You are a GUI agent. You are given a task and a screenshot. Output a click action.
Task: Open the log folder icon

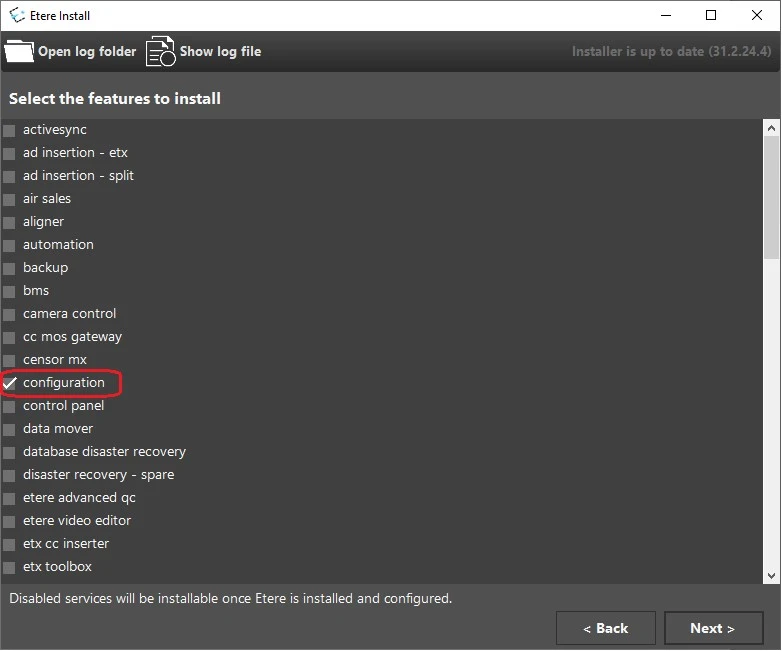coord(19,51)
